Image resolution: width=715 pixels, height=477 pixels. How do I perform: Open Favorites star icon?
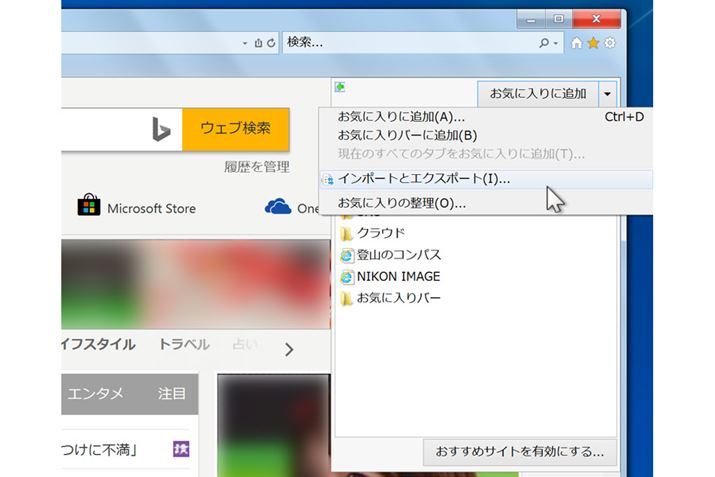pos(593,43)
